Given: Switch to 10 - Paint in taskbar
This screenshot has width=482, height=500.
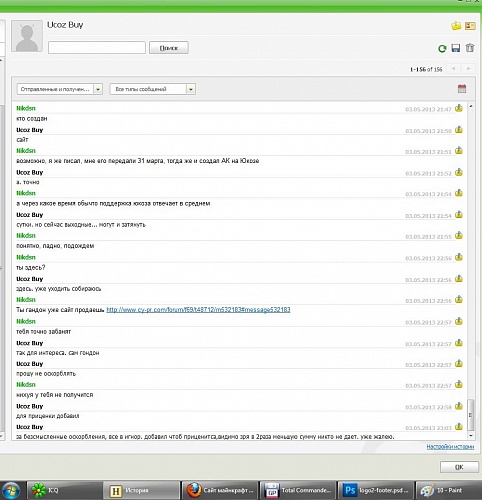Looking at the screenshot, I should (x=448, y=490).
